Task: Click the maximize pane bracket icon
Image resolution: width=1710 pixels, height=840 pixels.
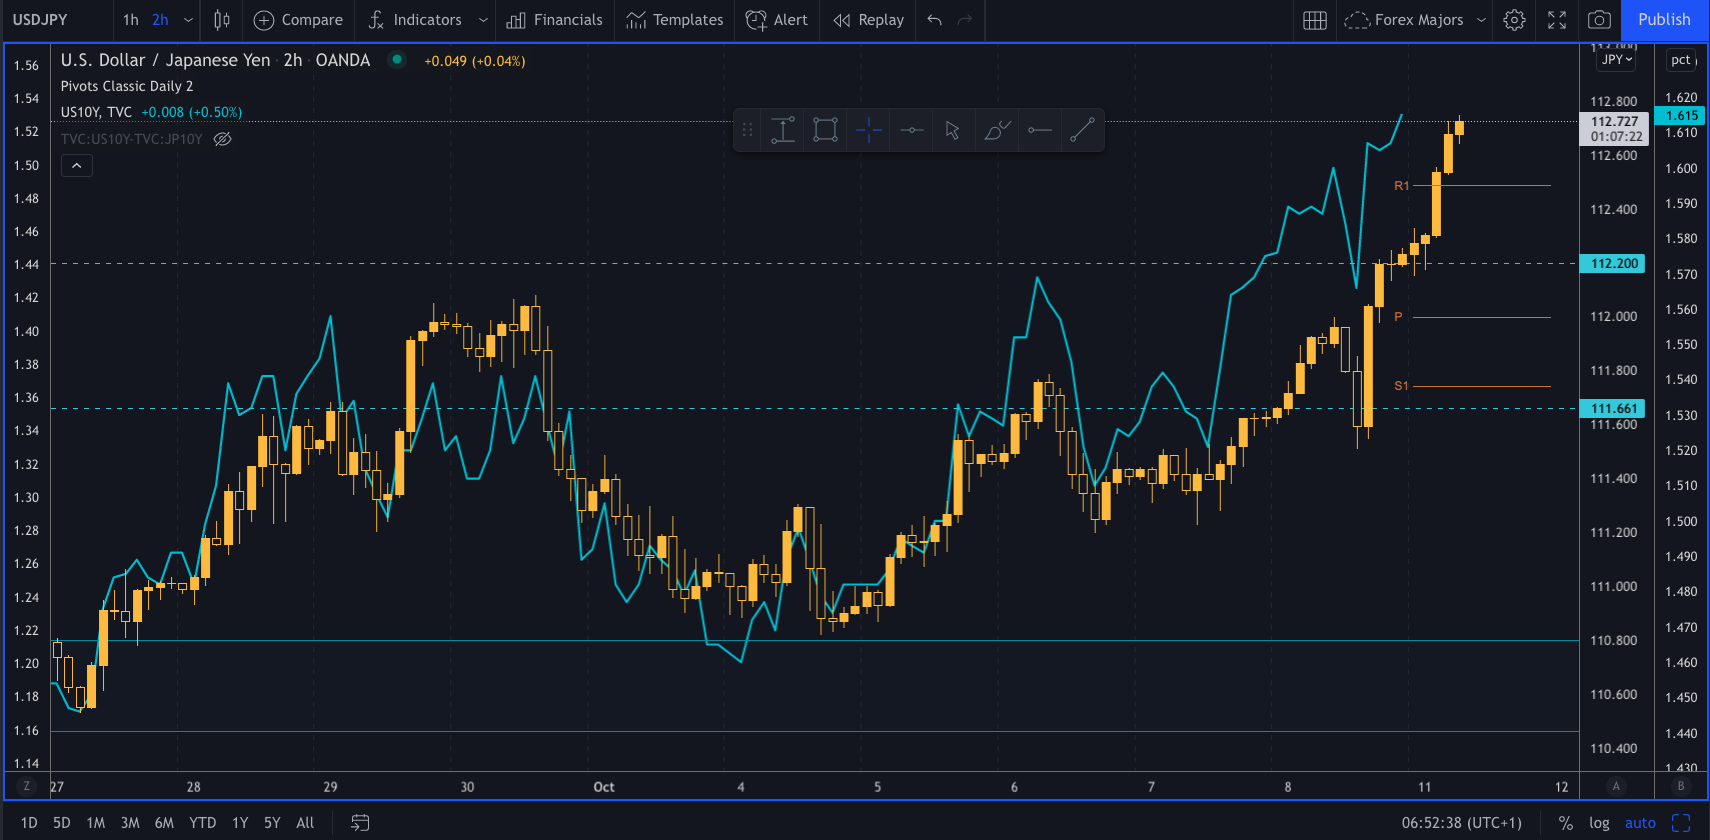Action: (x=1681, y=823)
